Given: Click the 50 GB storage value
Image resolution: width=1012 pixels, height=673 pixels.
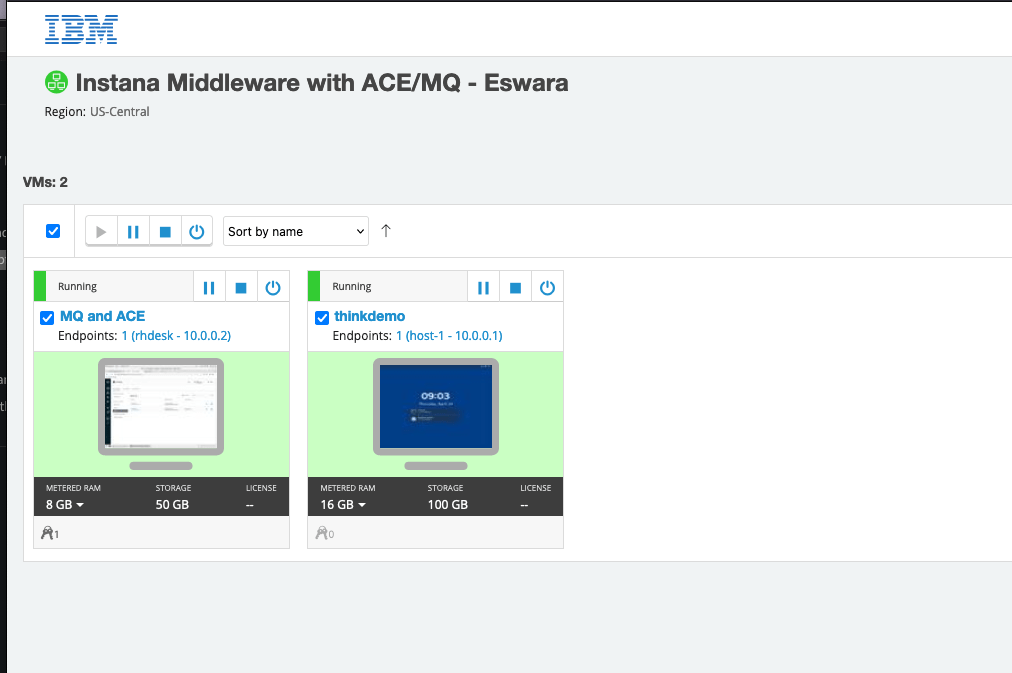Looking at the screenshot, I should [x=172, y=505].
